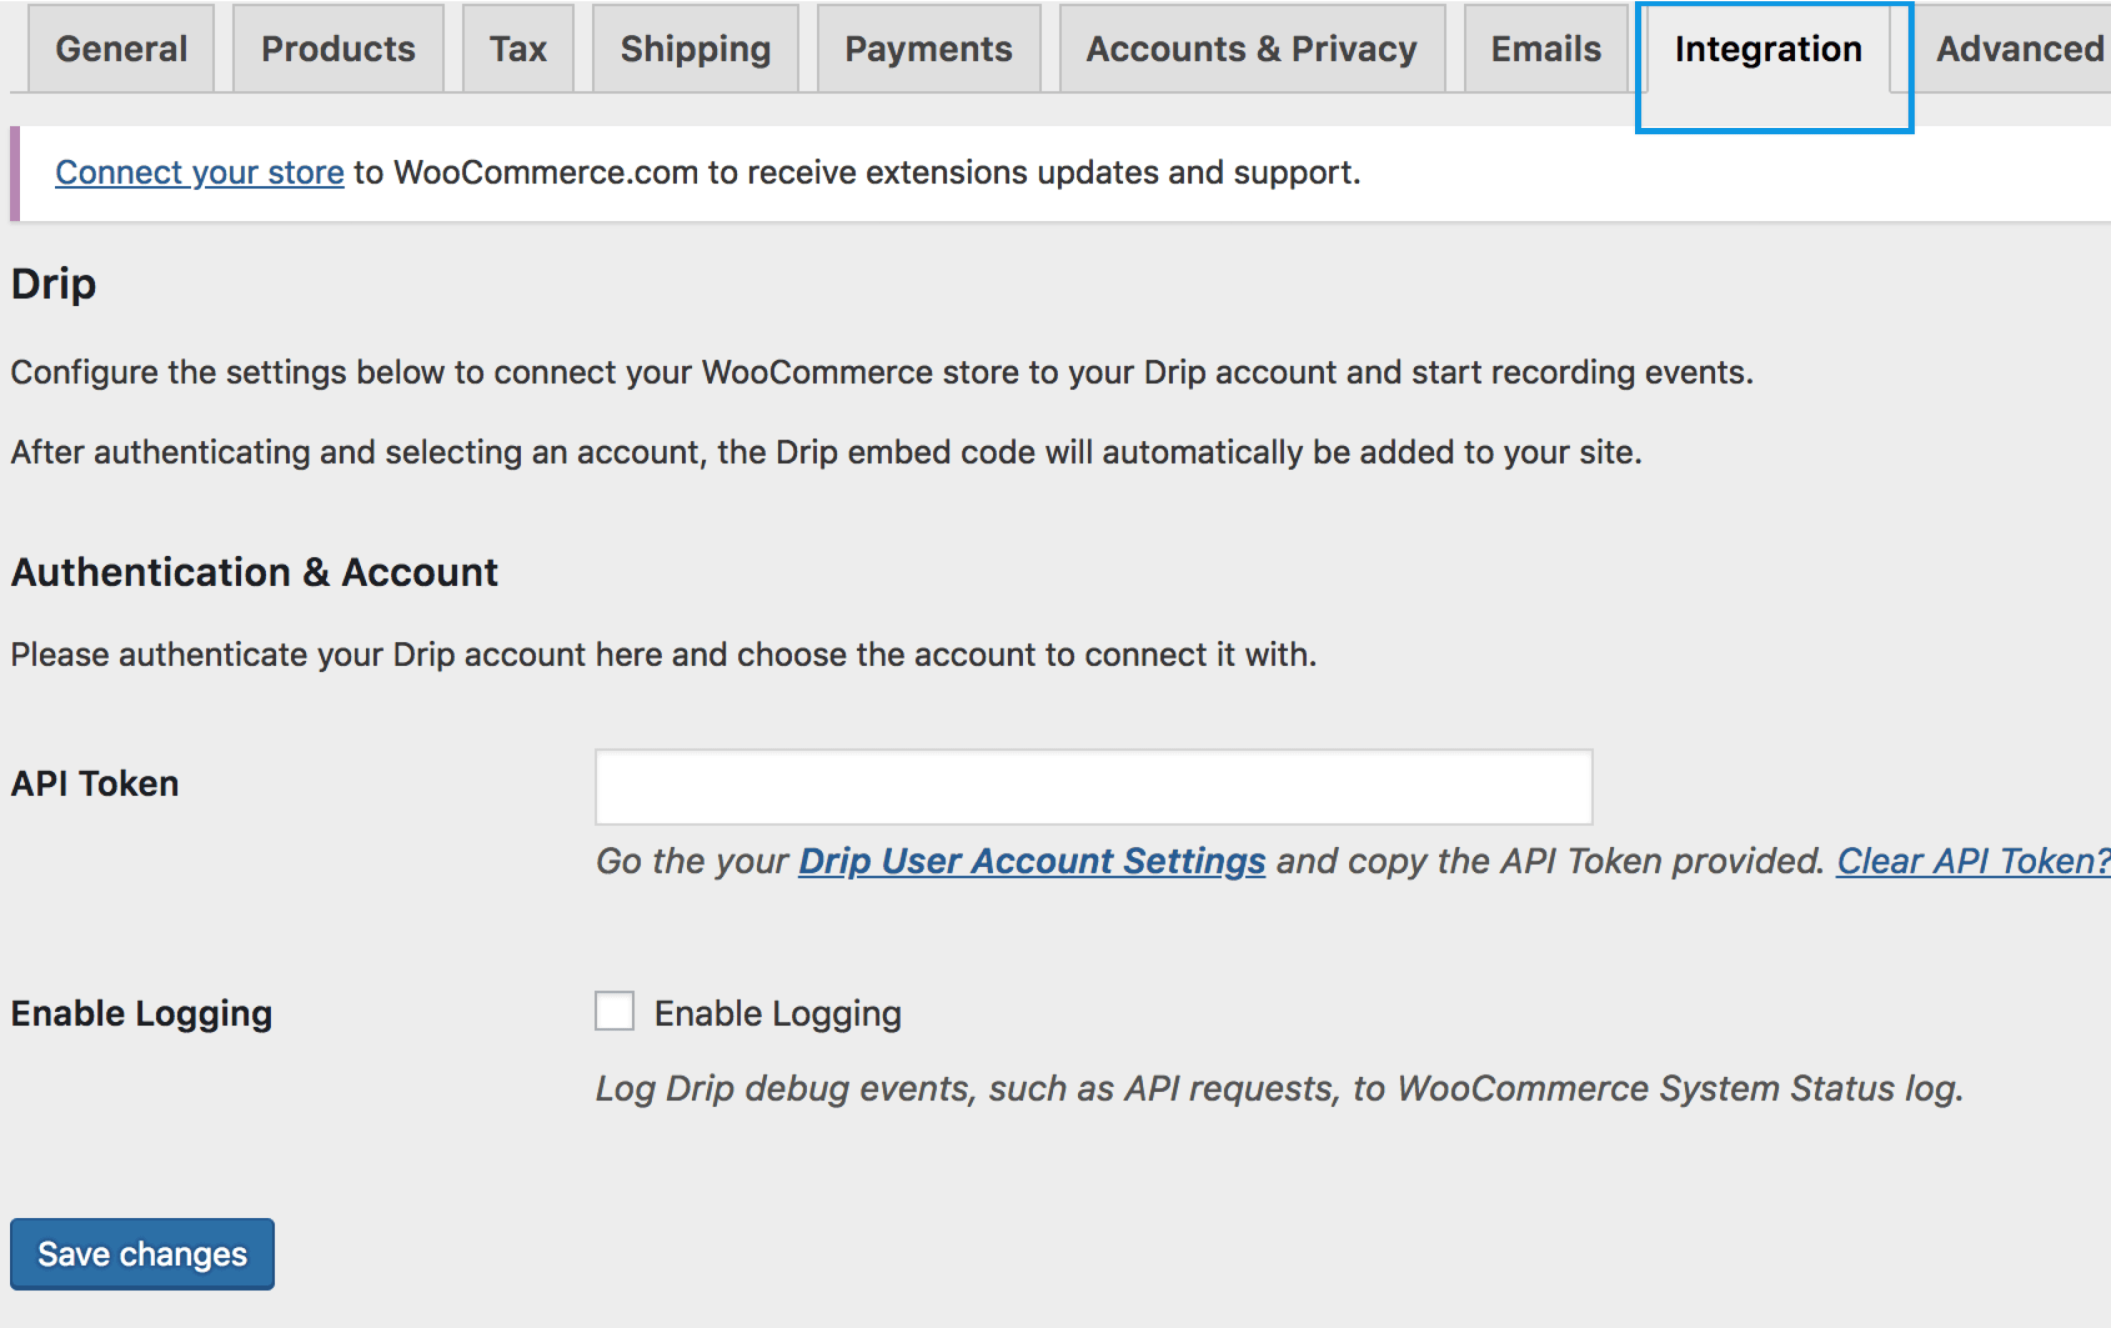Switch to the Payments tab

pyautogui.click(x=928, y=48)
